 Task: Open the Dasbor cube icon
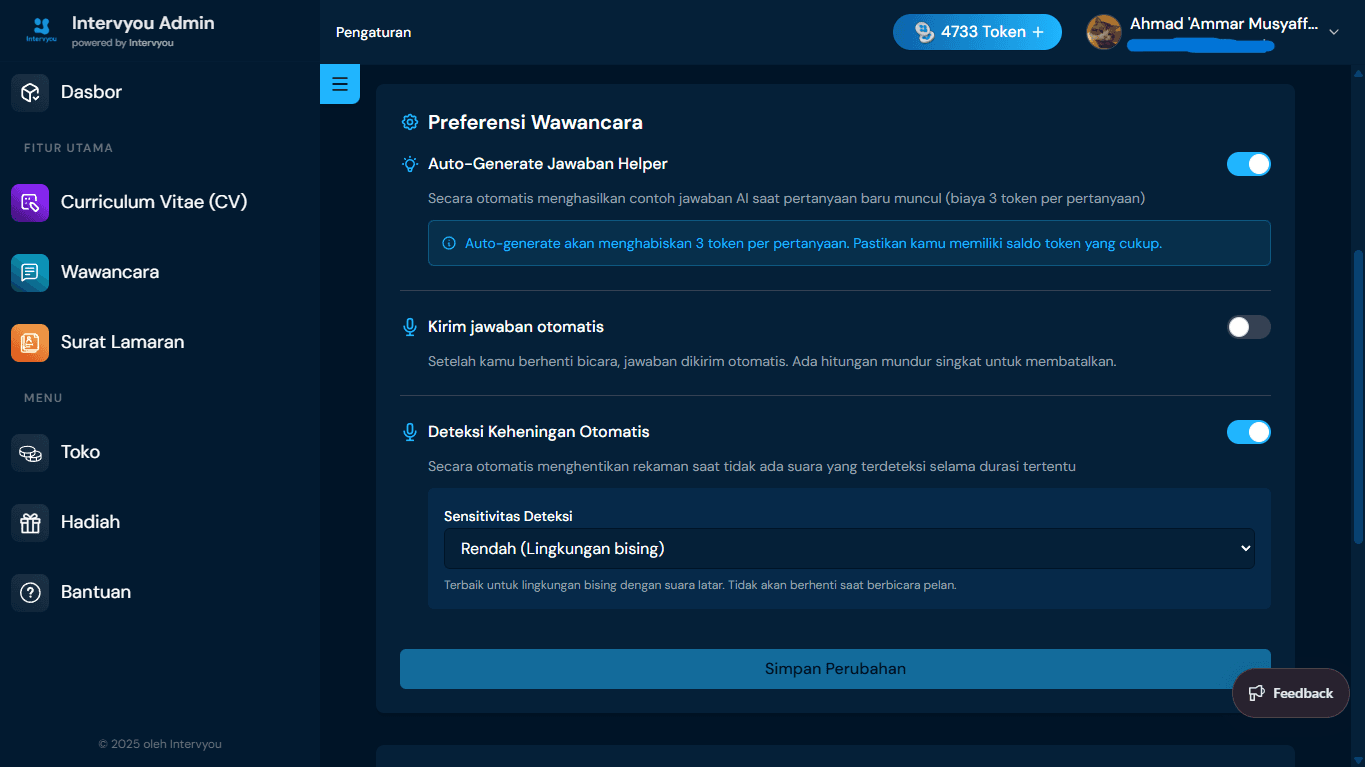30,92
